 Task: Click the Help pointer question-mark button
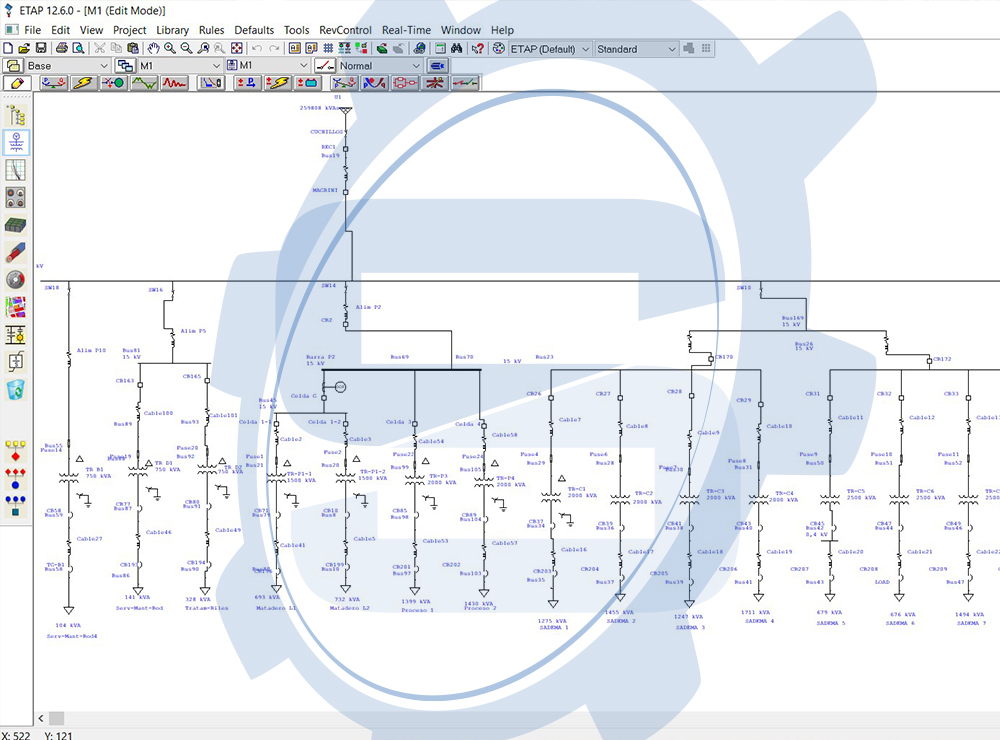click(478, 48)
